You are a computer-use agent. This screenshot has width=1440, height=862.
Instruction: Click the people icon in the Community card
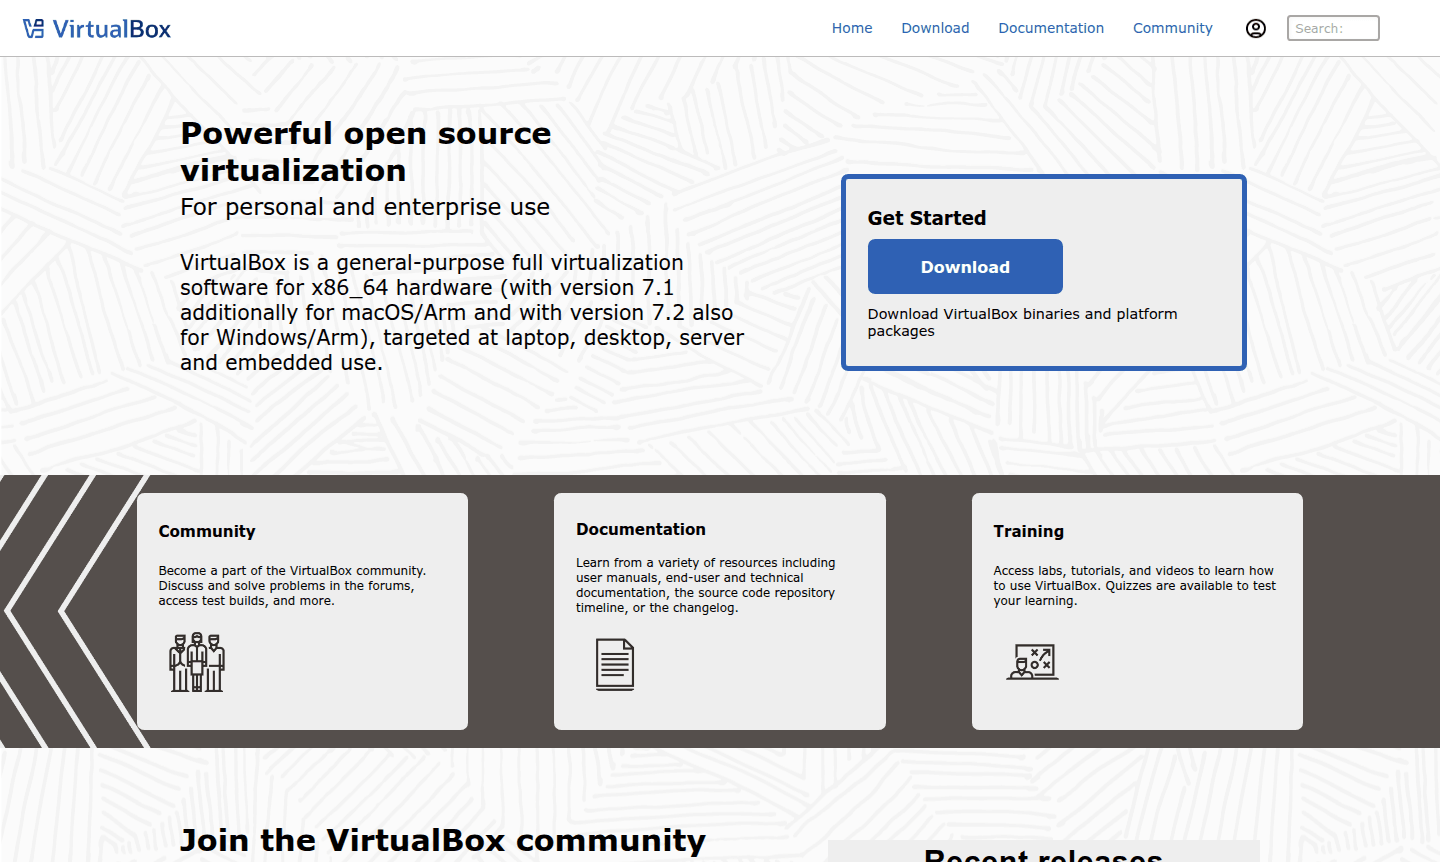(197, 662)
